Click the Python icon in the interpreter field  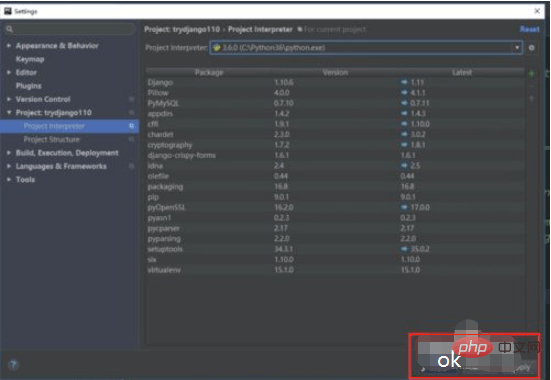216,48
